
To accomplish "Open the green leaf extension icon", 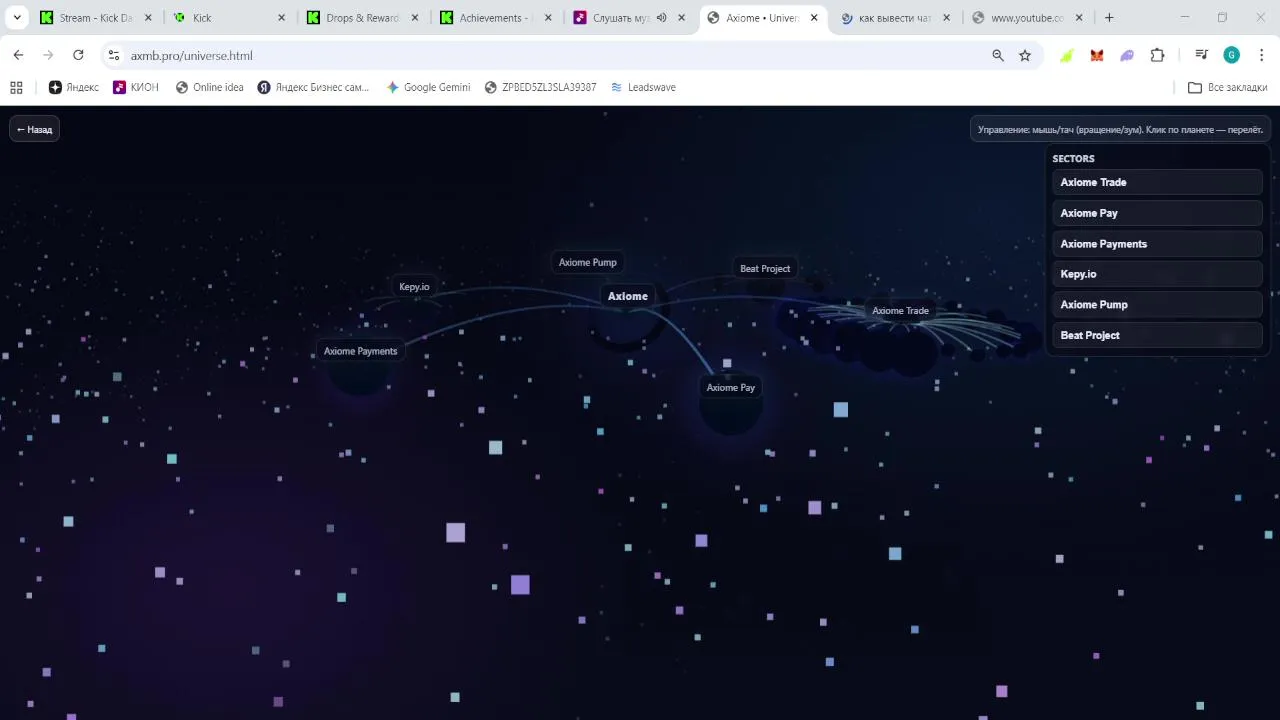I will [1067, 55].
